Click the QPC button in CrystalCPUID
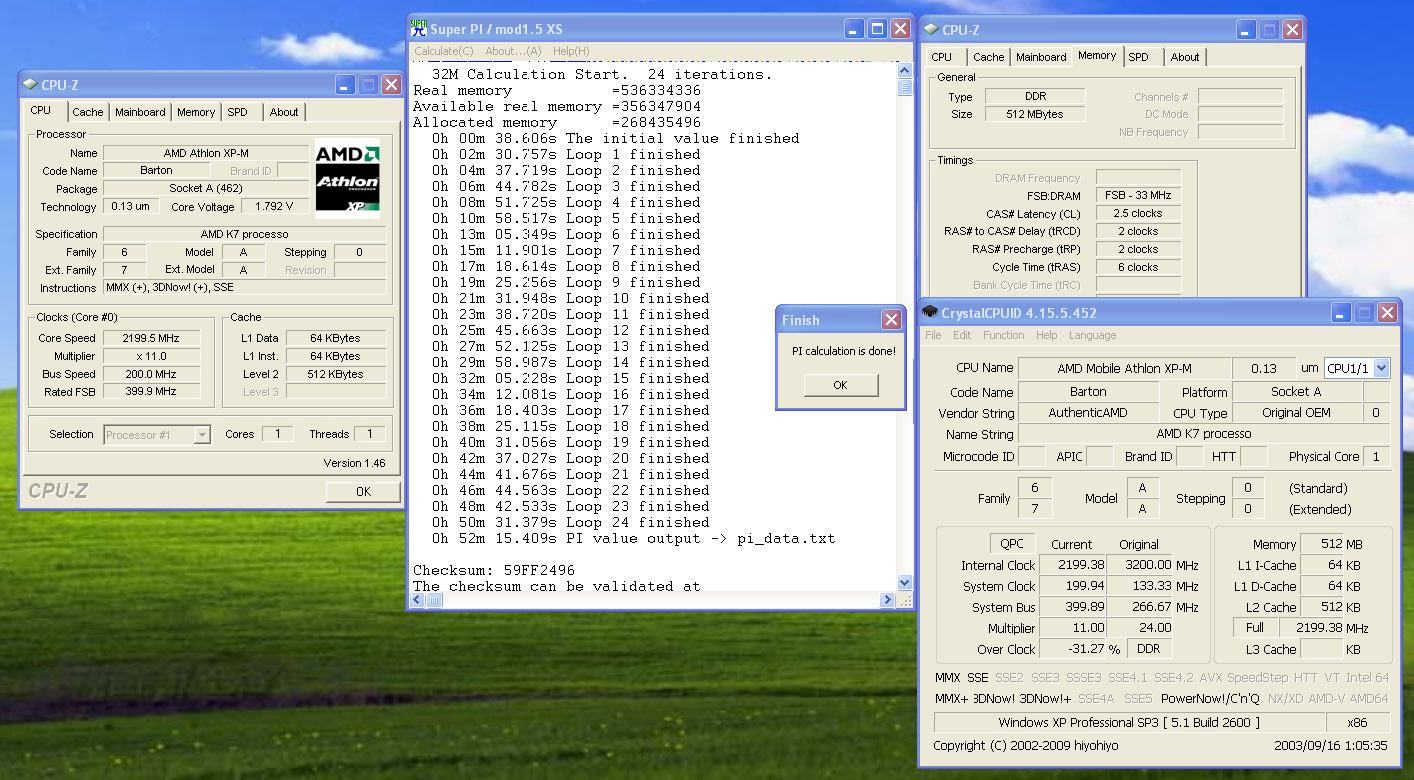Viewport: 1414px width, 780px height. [1012, 544]
